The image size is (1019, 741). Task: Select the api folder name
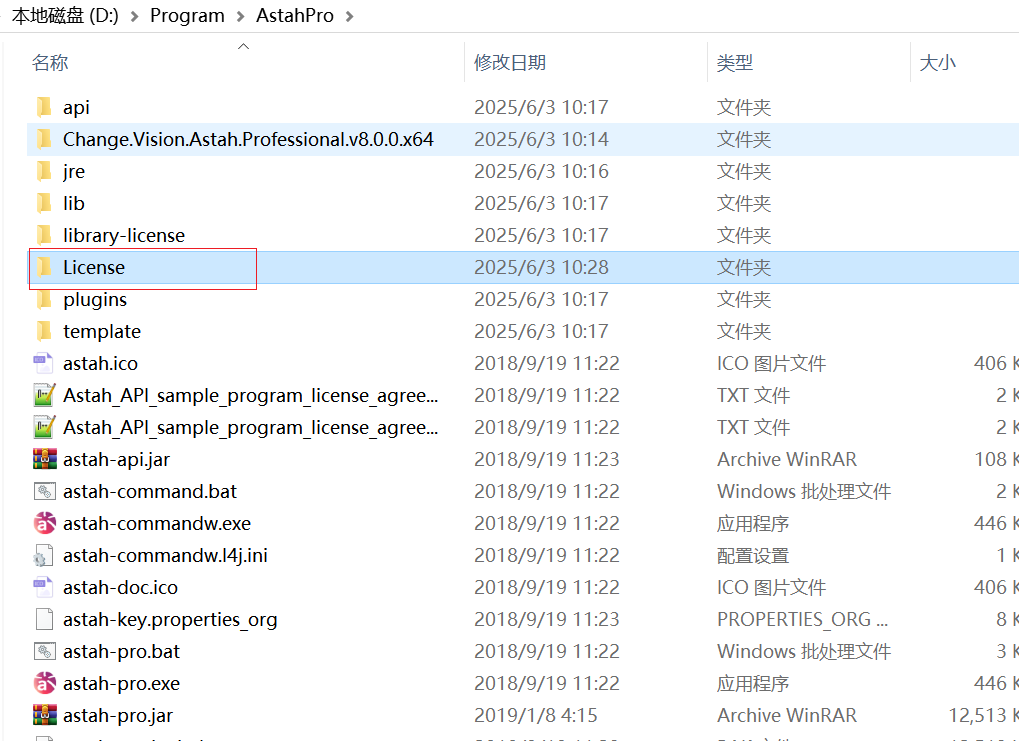coord(76,107)
